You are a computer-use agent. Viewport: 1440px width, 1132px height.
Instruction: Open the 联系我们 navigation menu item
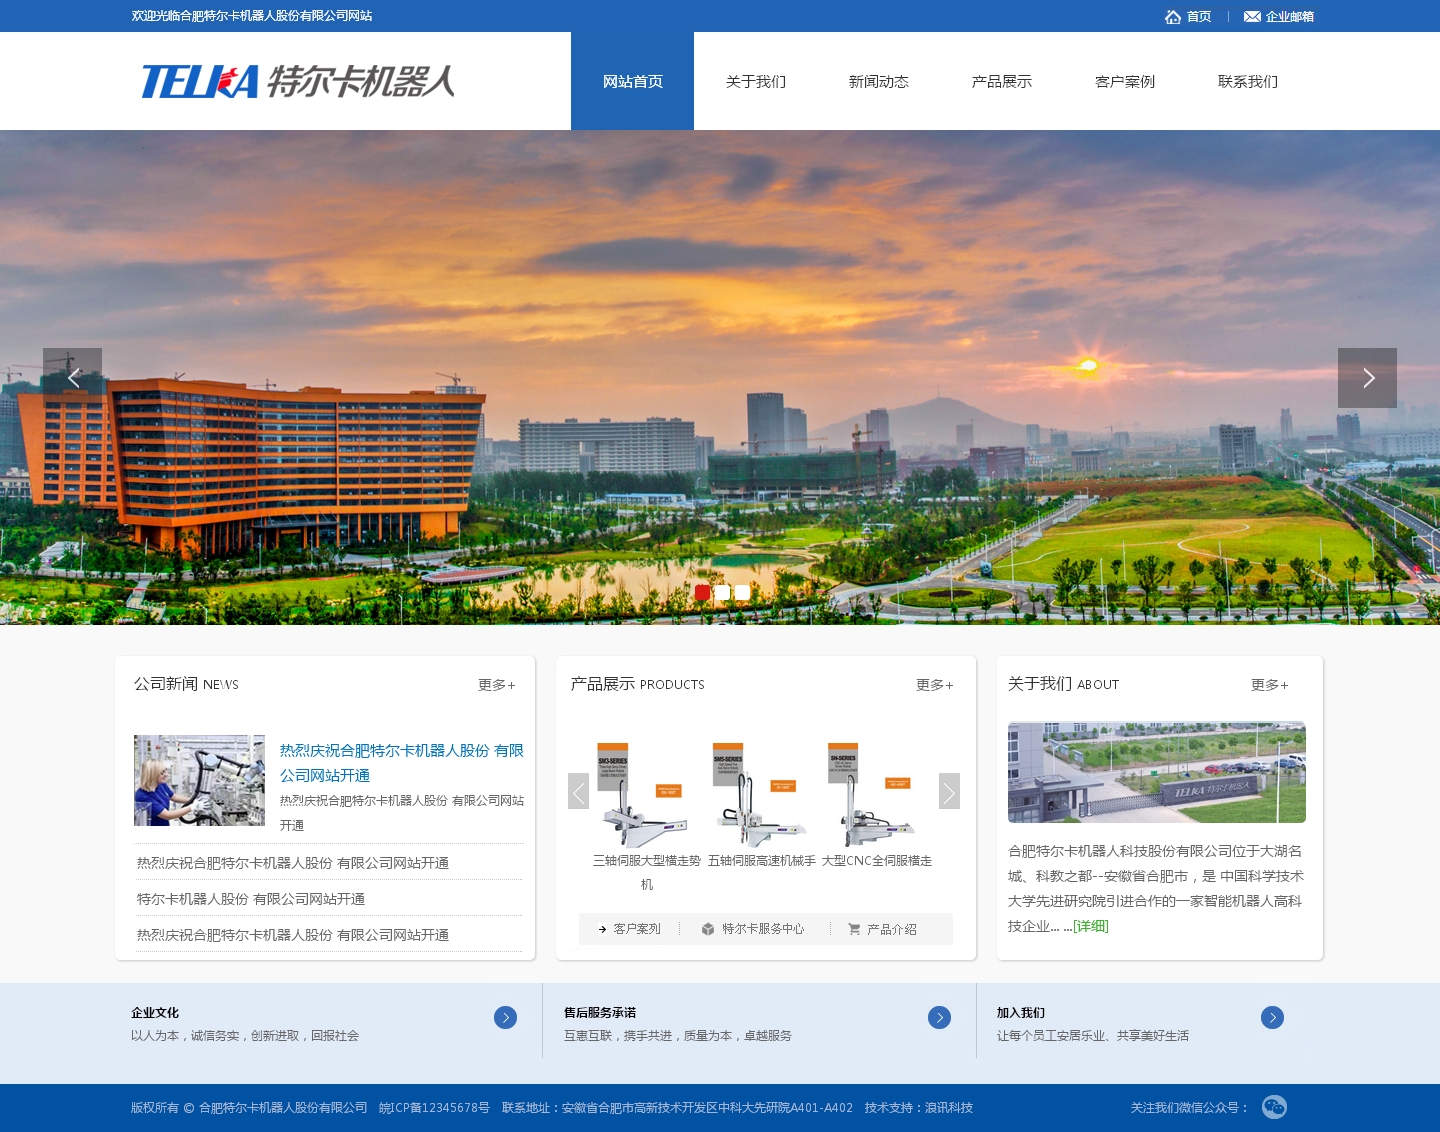point(1247,82)
